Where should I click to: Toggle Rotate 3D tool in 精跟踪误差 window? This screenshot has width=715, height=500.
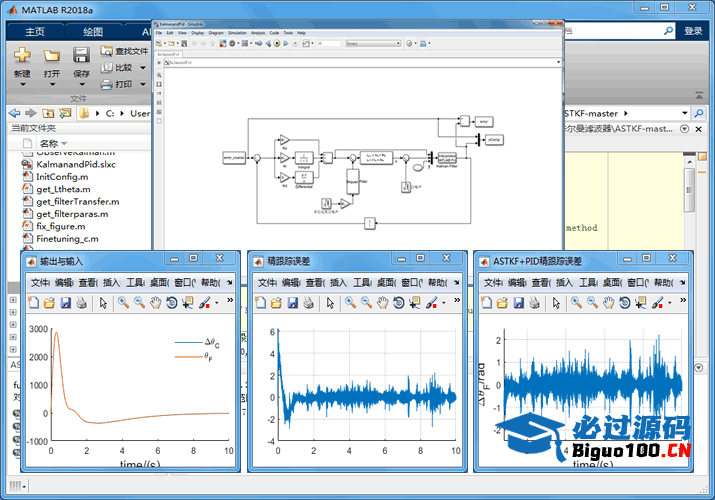399,303
